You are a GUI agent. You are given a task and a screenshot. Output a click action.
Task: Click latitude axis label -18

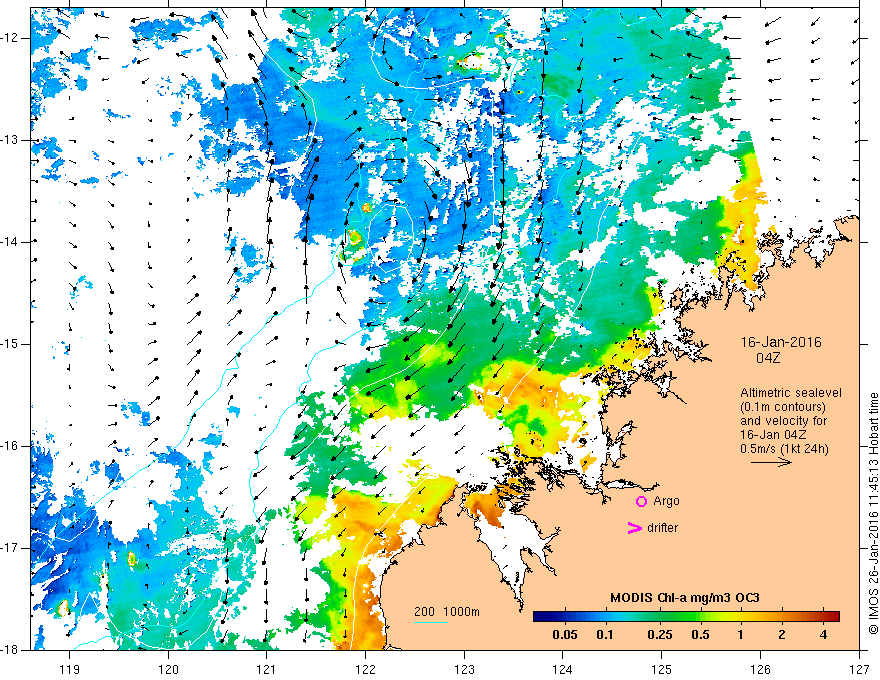tap(10, 650)
